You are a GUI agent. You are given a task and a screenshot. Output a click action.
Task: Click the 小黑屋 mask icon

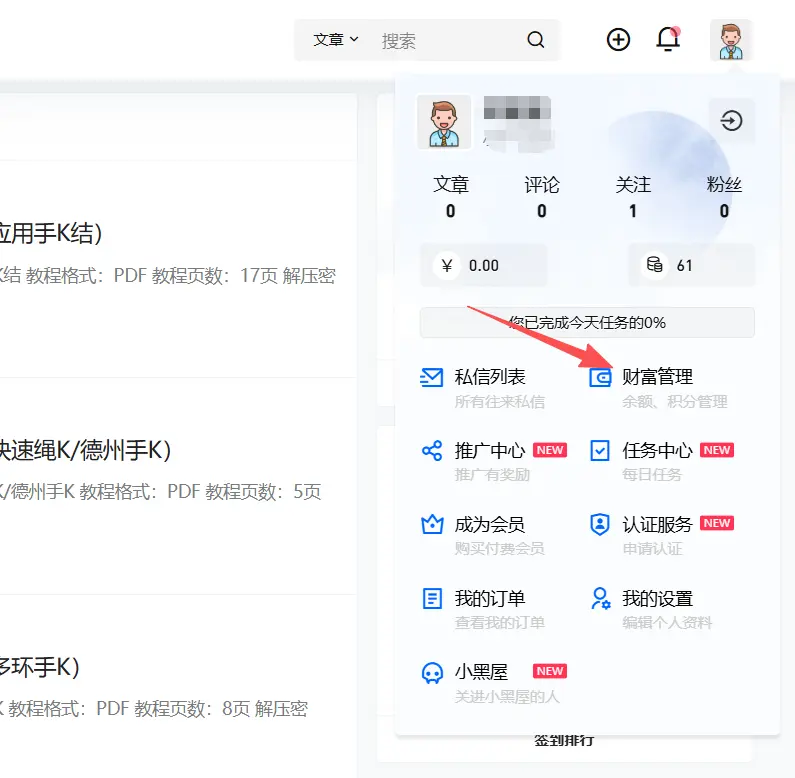(x=432, y=673)
